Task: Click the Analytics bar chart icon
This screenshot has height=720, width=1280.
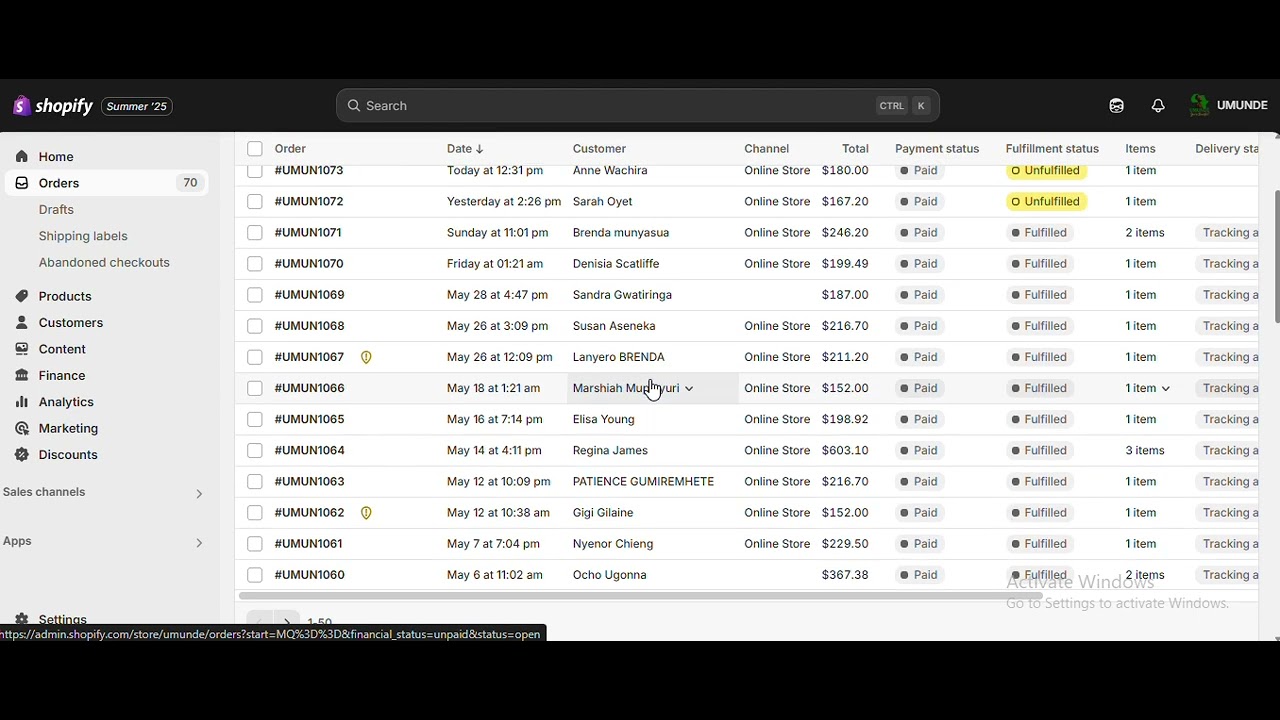Action: coord(22,402)
